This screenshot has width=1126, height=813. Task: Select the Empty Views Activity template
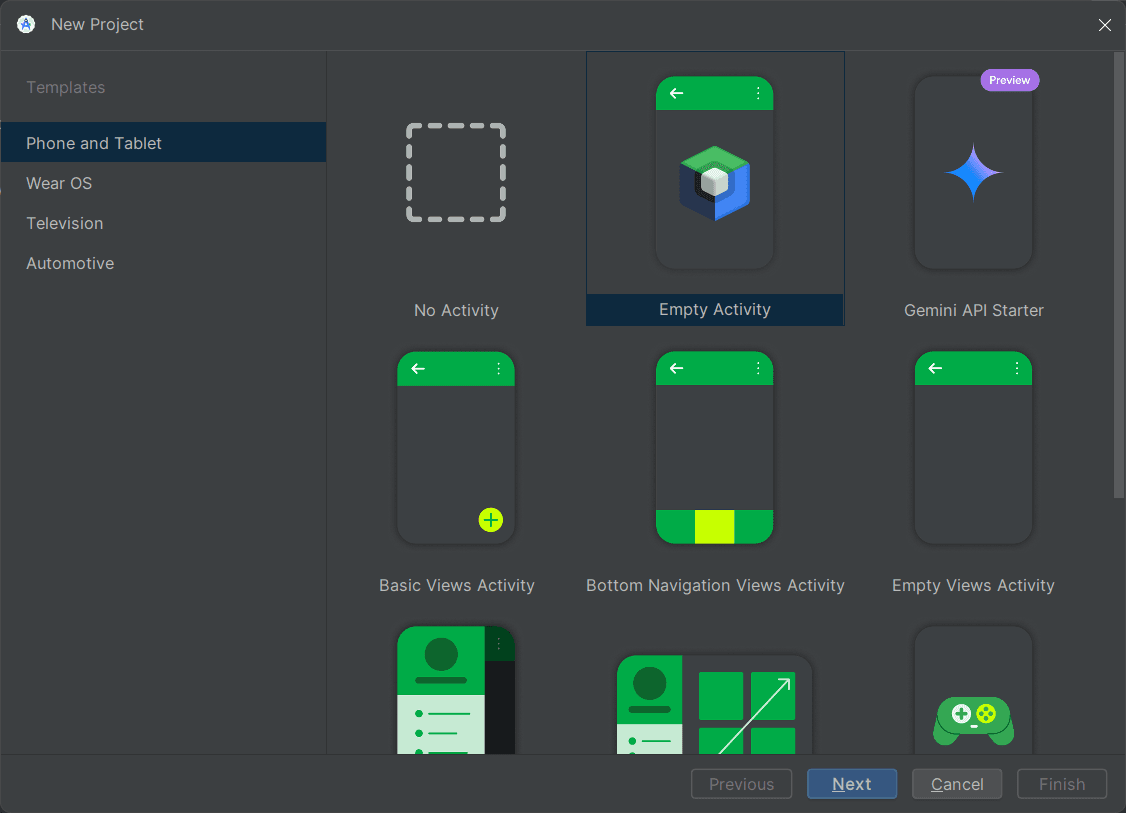click(973, 448)
